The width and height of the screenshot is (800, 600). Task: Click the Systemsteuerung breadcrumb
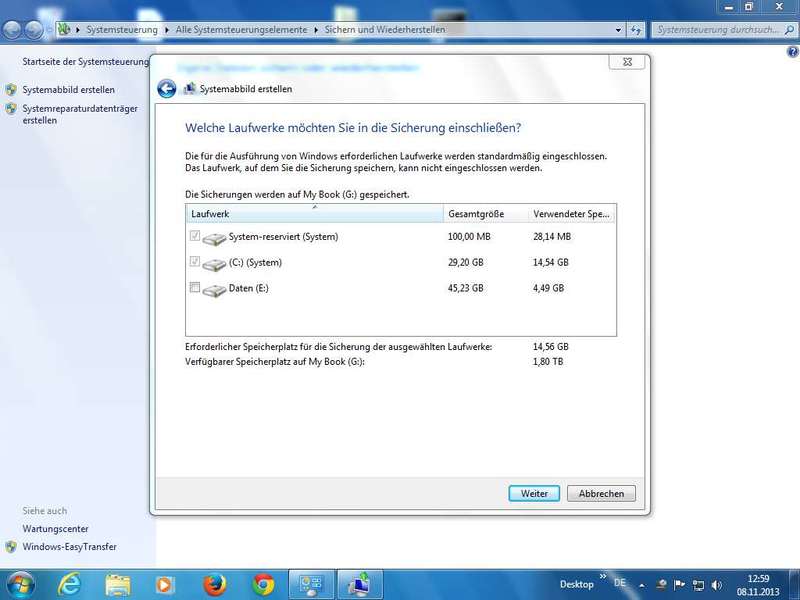pyautogui.click(x=122, y=30)
